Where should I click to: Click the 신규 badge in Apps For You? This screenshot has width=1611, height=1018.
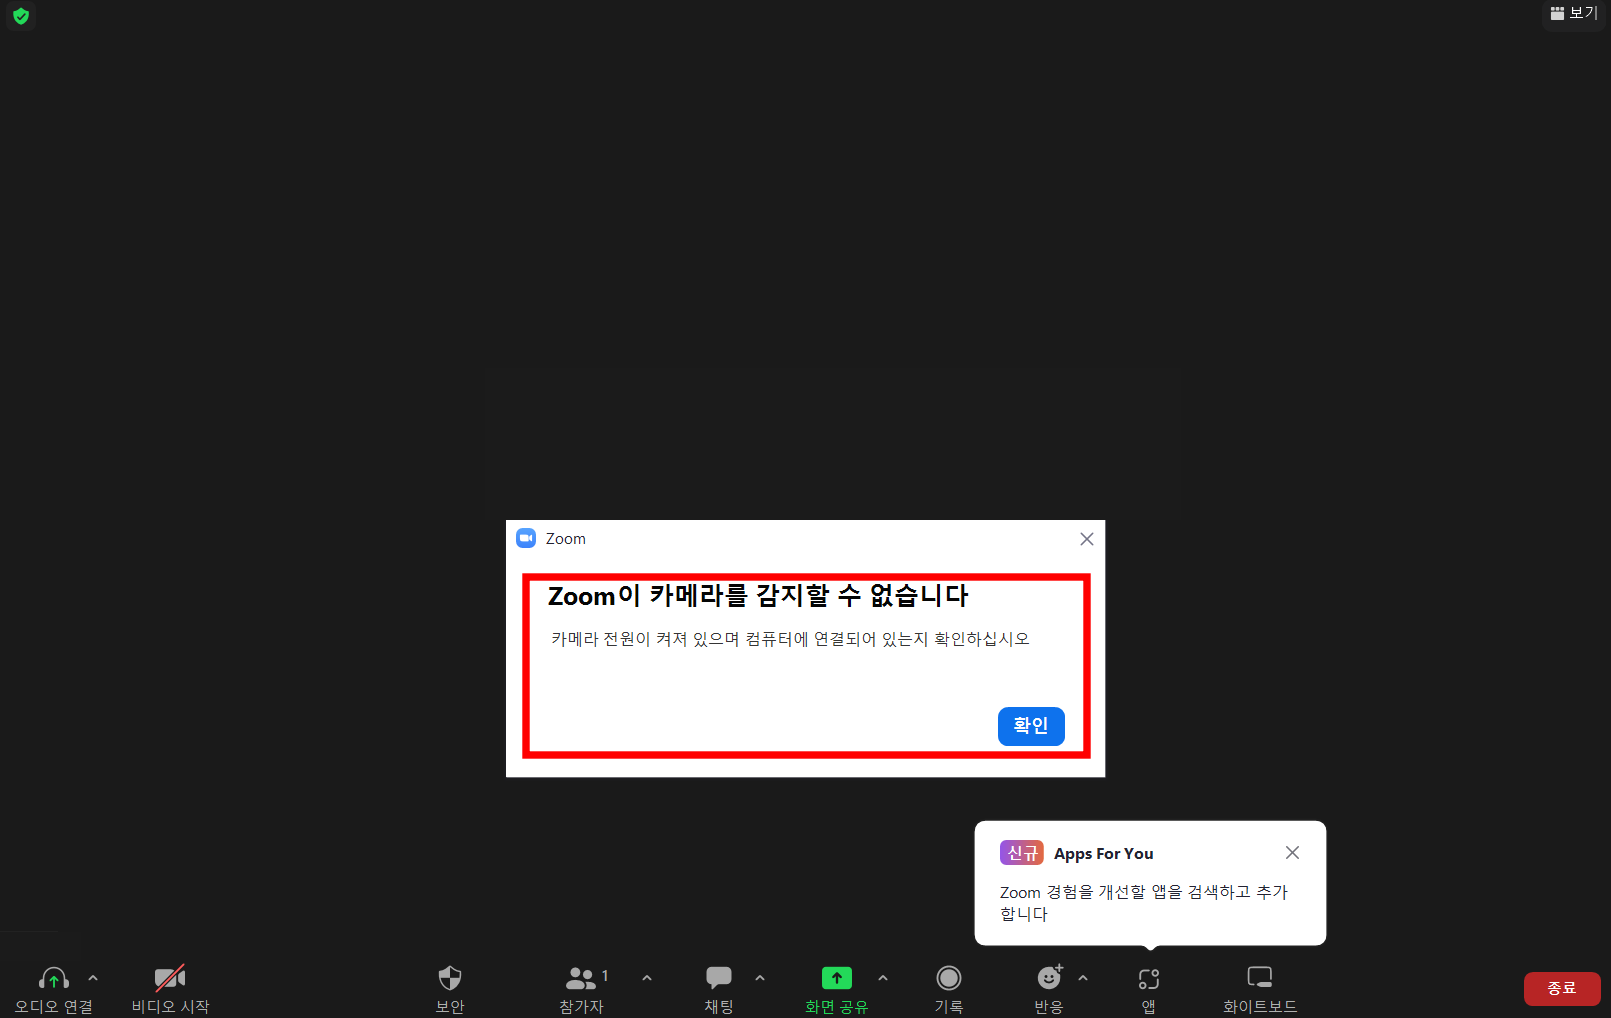pyautogui.click(x=1022, y=853)
